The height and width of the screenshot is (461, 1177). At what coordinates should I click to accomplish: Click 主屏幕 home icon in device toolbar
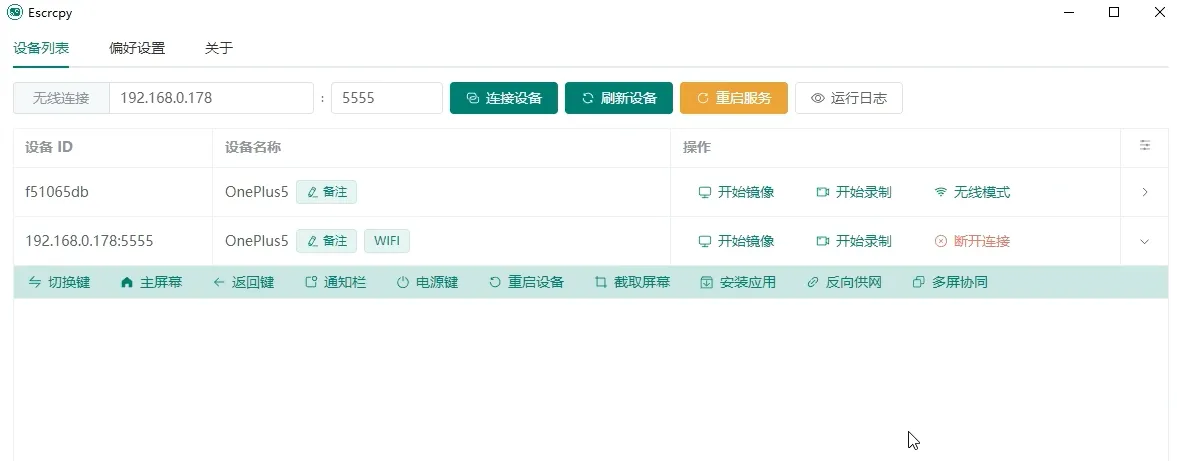pyautogui.click(x=151, y=282)
